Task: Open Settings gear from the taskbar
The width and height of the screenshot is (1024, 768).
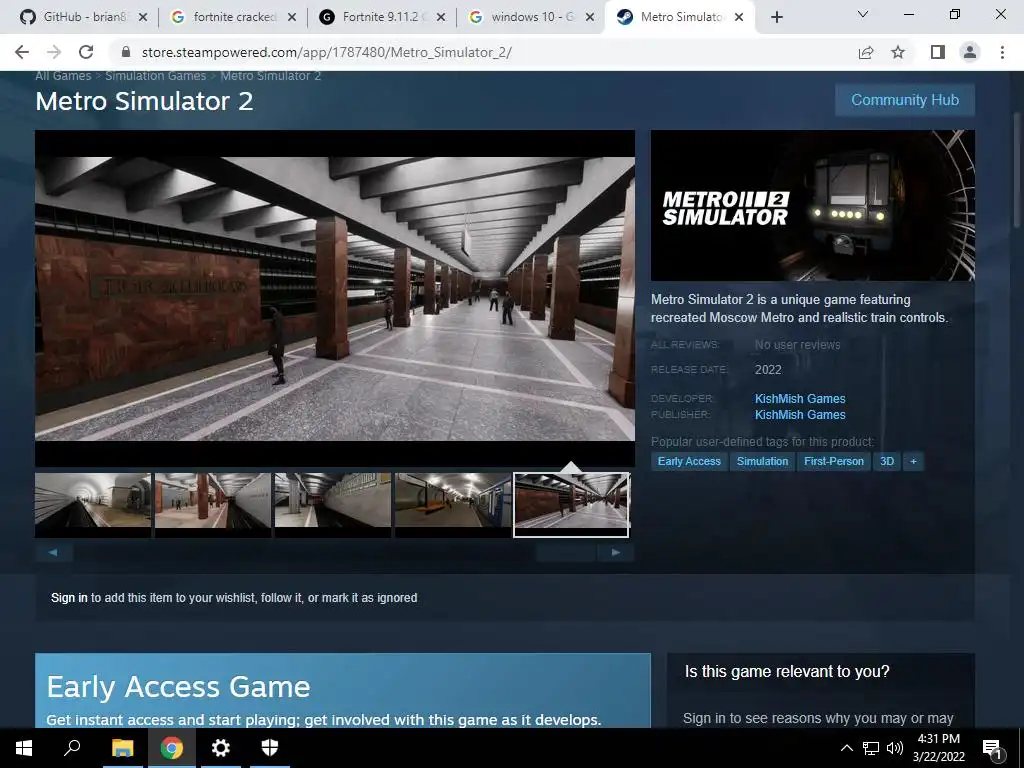Action: 221,748
